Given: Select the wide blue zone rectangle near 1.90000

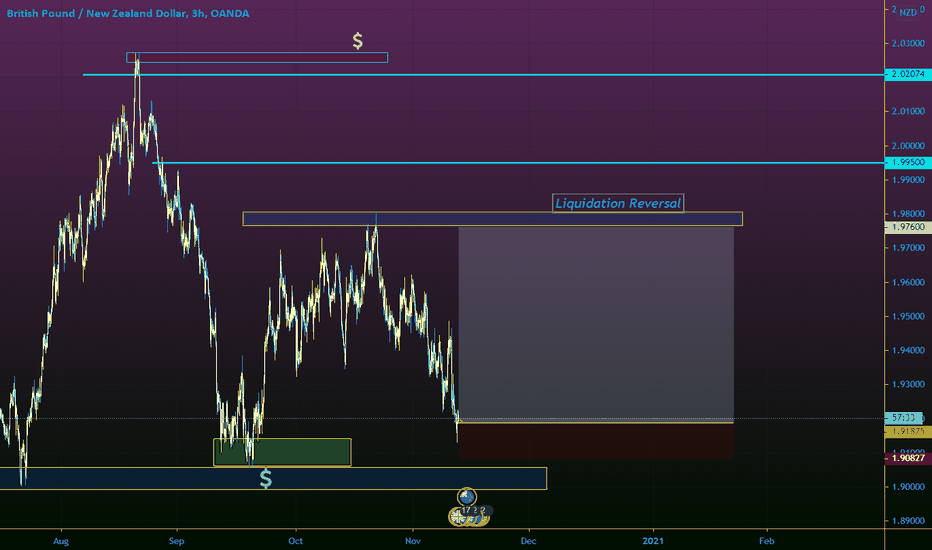Looking at the screenshot, I should pos(273,479).
